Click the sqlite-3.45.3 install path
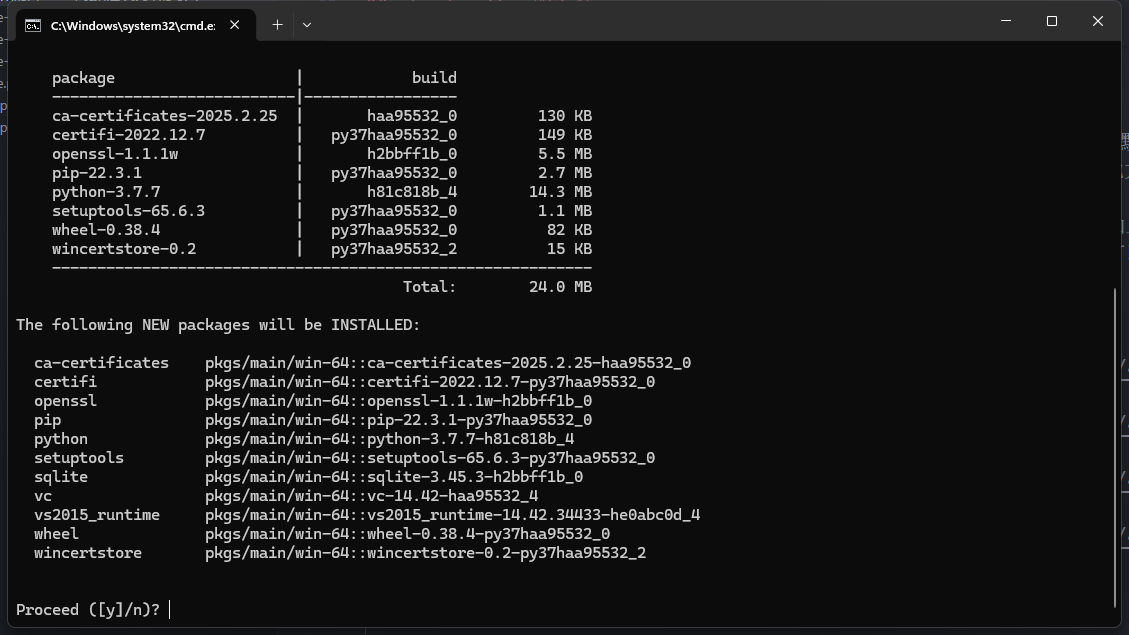 coord(394,477)
